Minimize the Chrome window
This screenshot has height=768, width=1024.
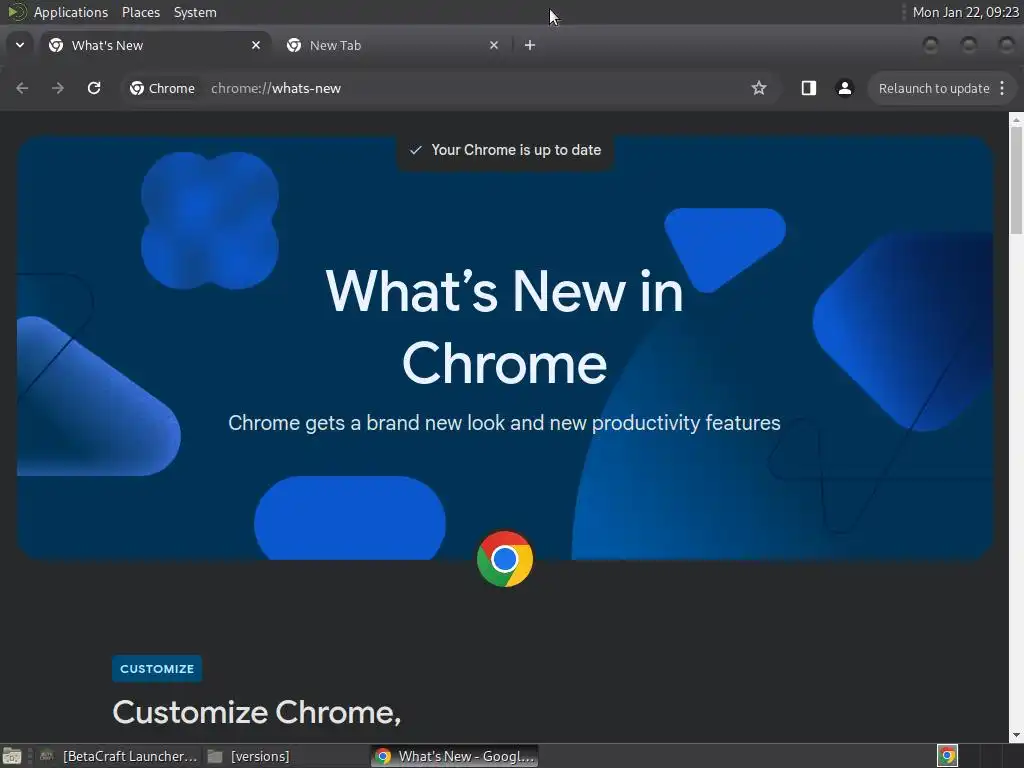[931, 45]
